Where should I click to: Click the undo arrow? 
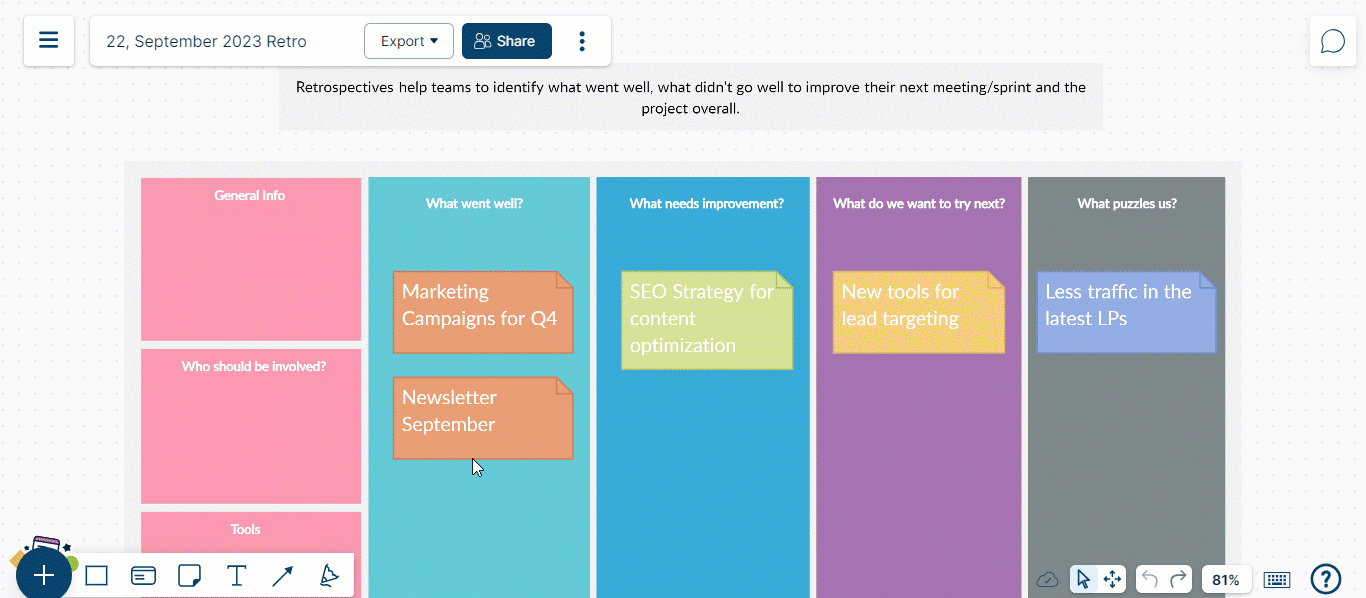click(x=1150, y=579)
